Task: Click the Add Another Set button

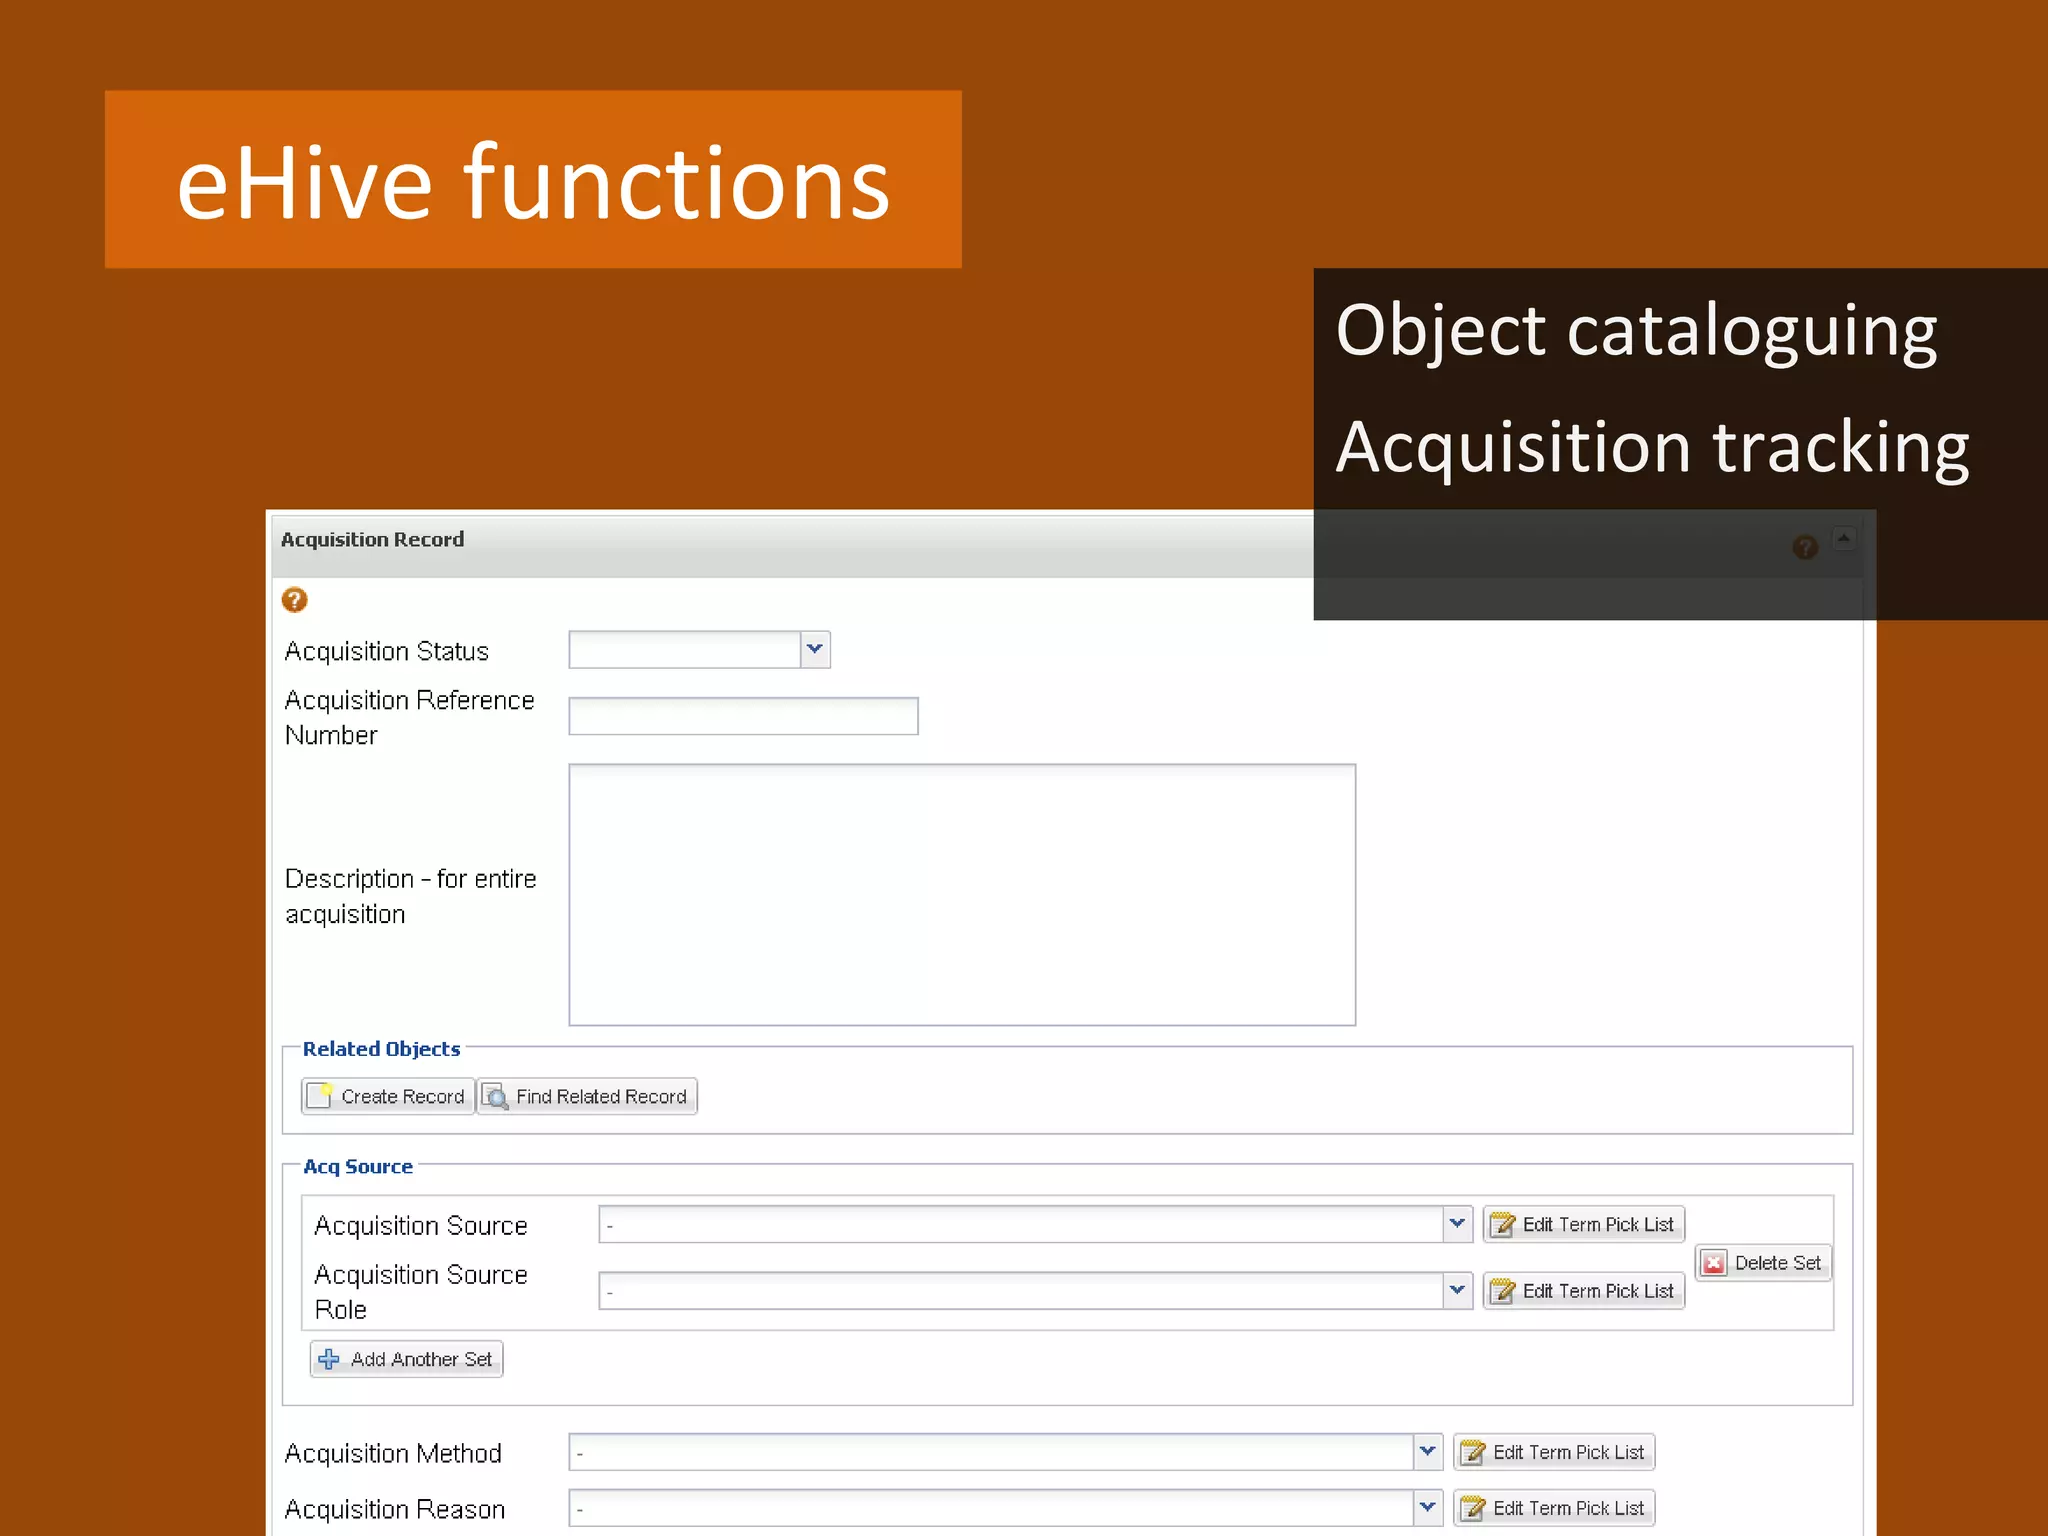Action: pos(406,1359)
